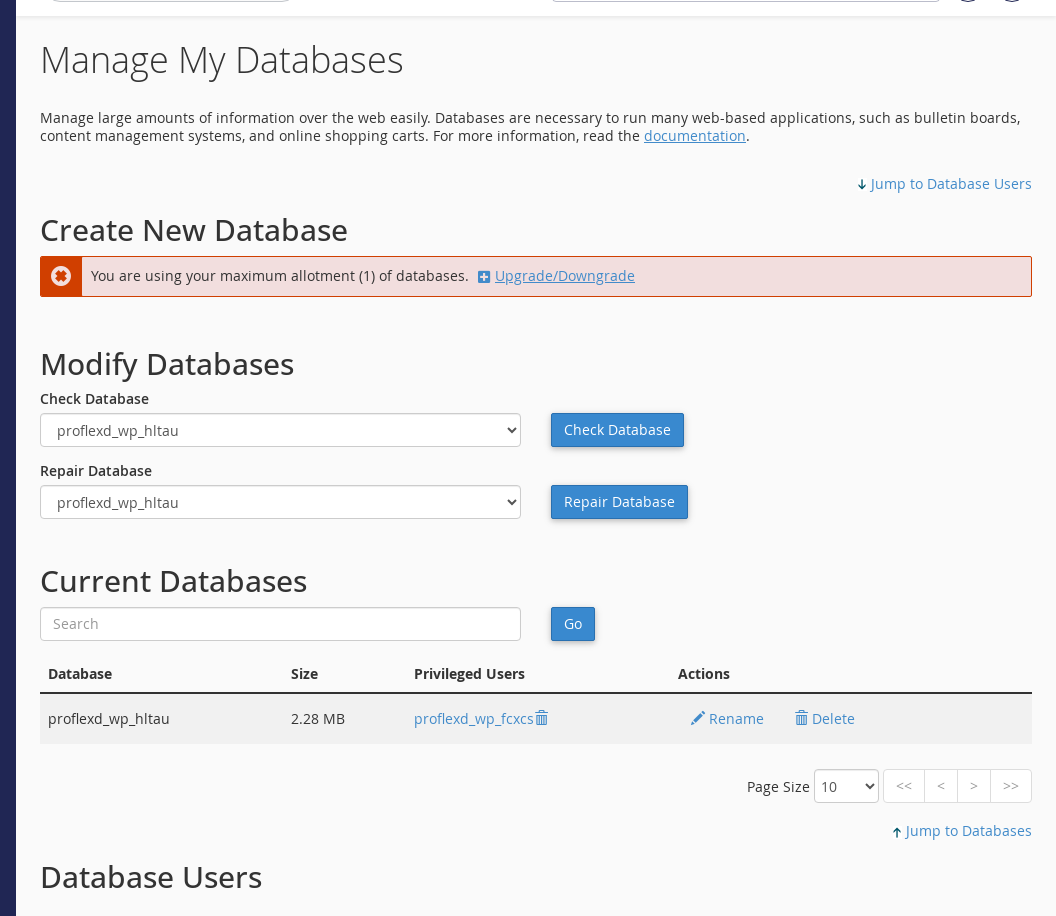Image resolution: width=1056 pixels, height=916 pixels.
Task: Follow the Upgrade/Downgrade link
Action: [564, 276]
